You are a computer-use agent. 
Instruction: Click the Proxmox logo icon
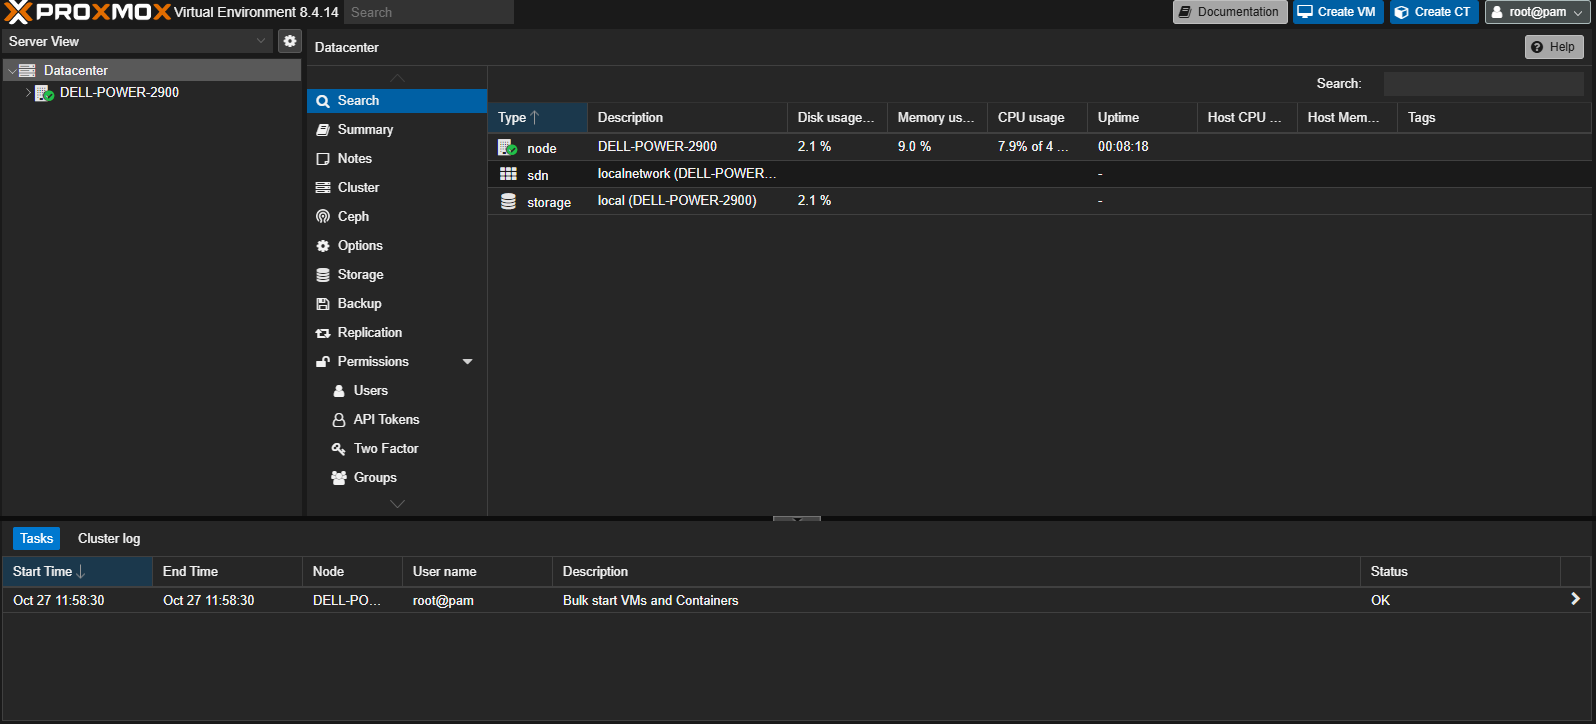click(20, 12)
